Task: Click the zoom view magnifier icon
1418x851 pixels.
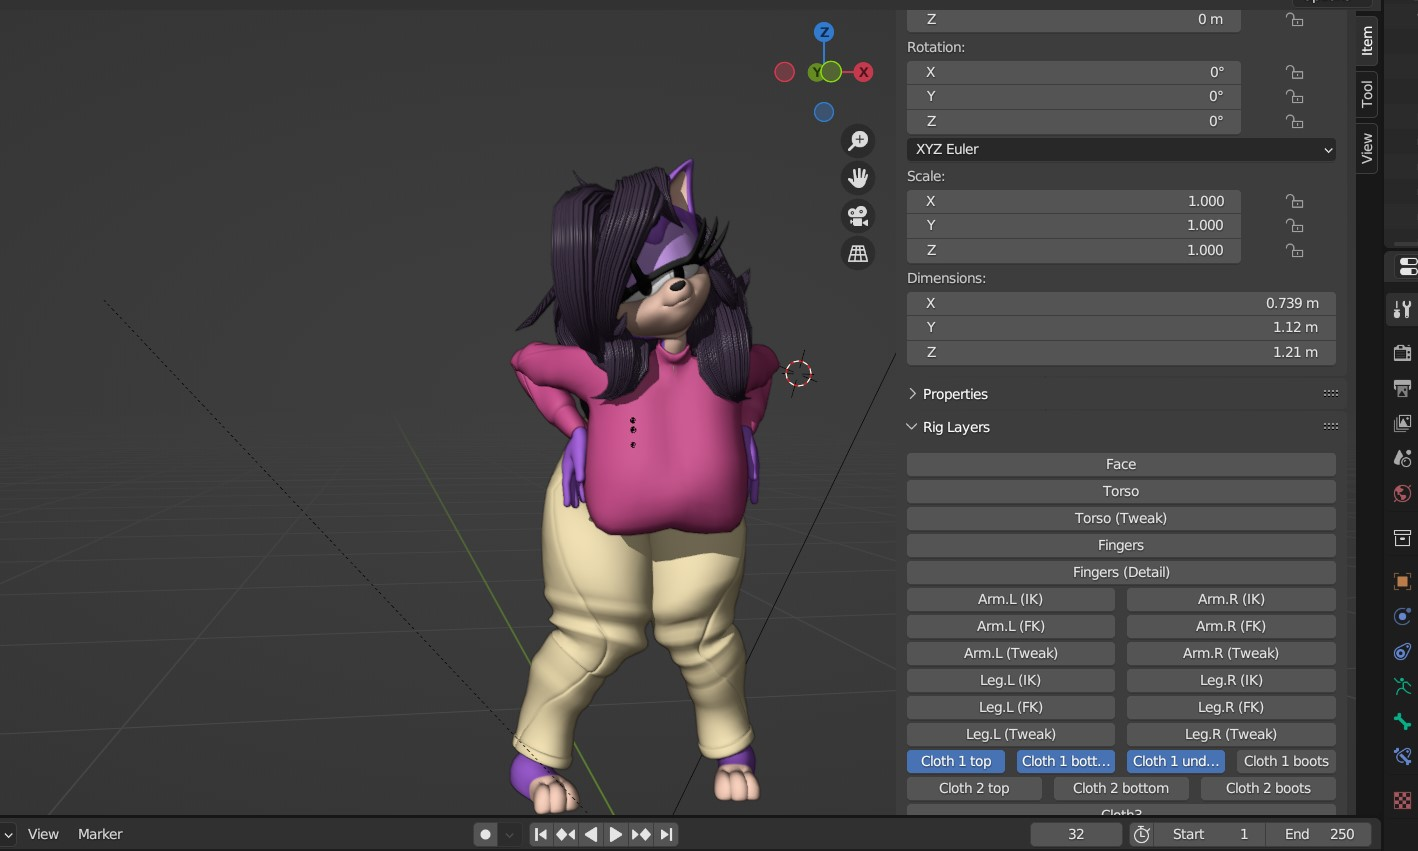Action: click(x=857, y=141)
